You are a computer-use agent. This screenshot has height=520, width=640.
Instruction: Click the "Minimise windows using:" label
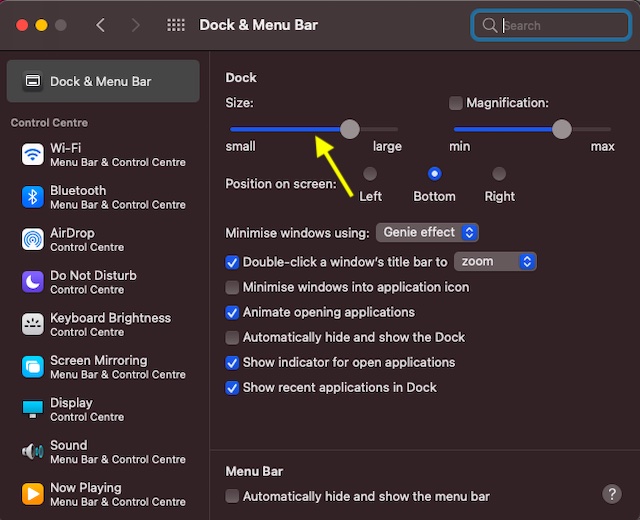pos(297,233)
